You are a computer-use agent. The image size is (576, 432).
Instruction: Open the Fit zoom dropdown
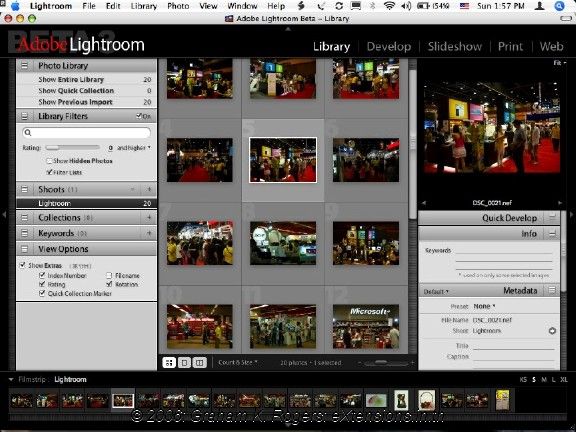(559, 63)
